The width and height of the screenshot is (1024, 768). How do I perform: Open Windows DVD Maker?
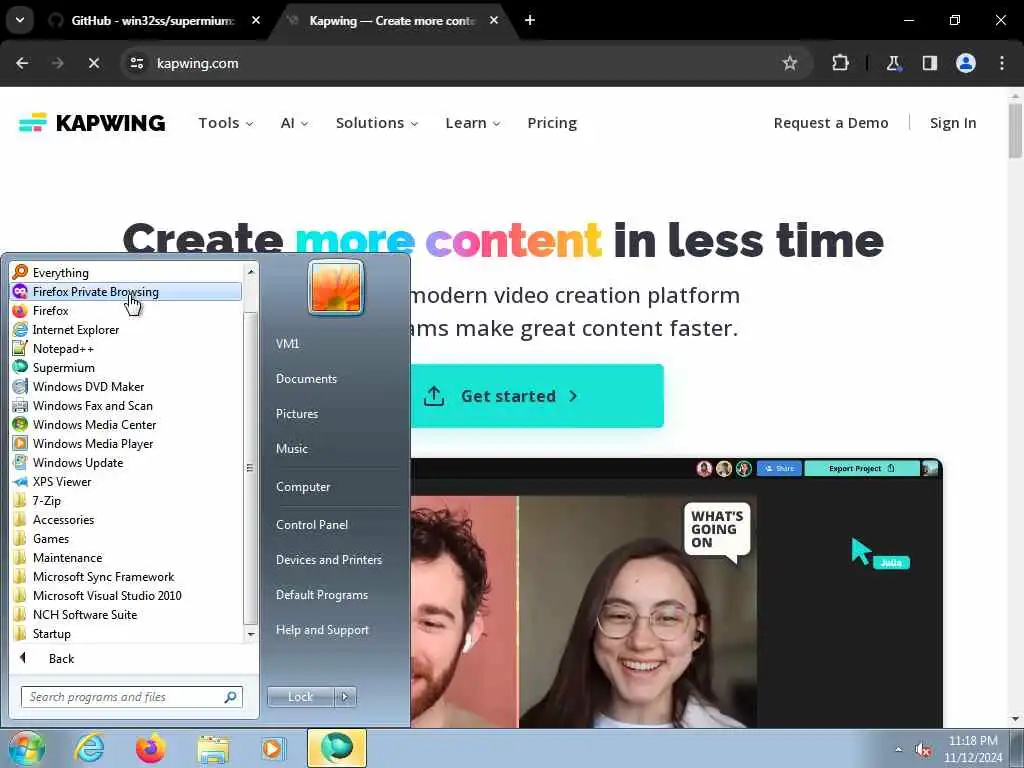88,387
